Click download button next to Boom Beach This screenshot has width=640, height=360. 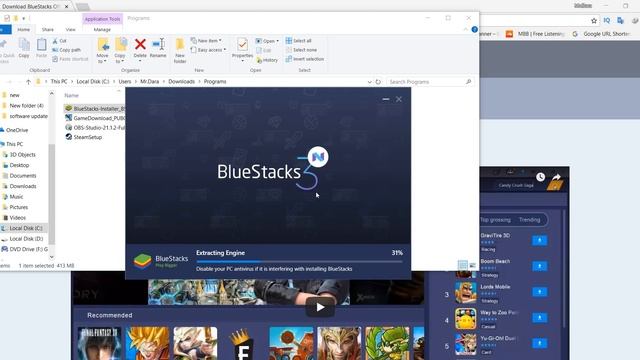(x=540, y=266)
